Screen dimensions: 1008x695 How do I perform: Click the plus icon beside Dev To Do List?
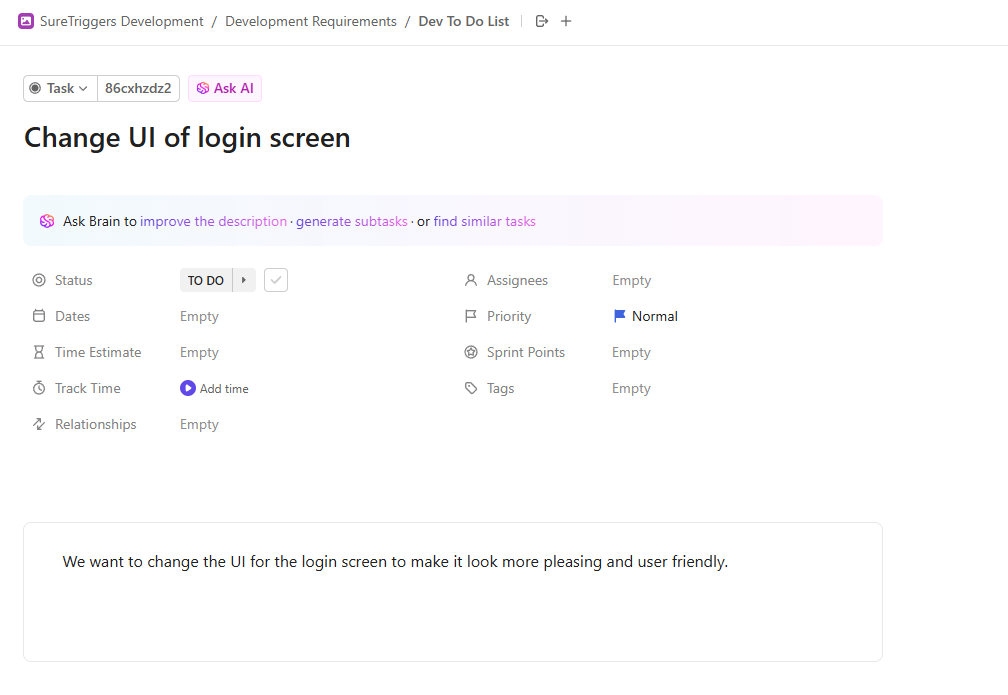[566, 21]
